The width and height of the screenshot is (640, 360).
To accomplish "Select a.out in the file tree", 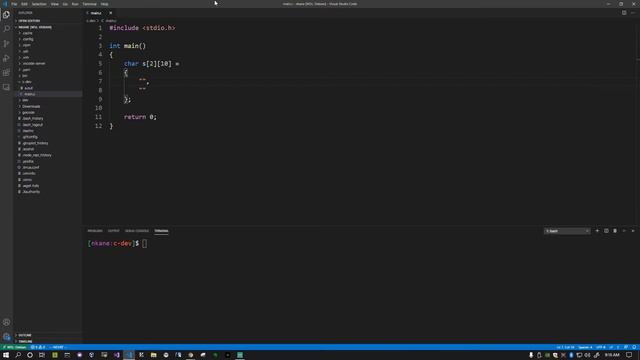I will 48,88.
